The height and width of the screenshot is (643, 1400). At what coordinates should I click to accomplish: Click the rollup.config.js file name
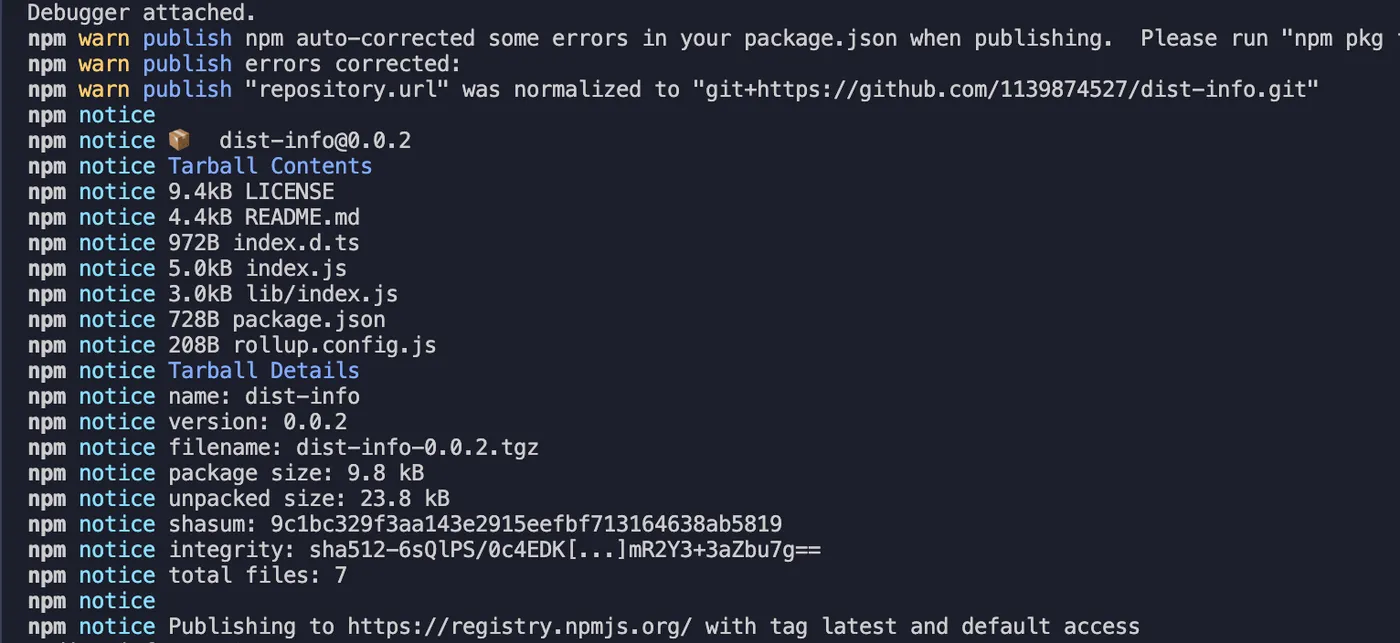pos(334,345)
